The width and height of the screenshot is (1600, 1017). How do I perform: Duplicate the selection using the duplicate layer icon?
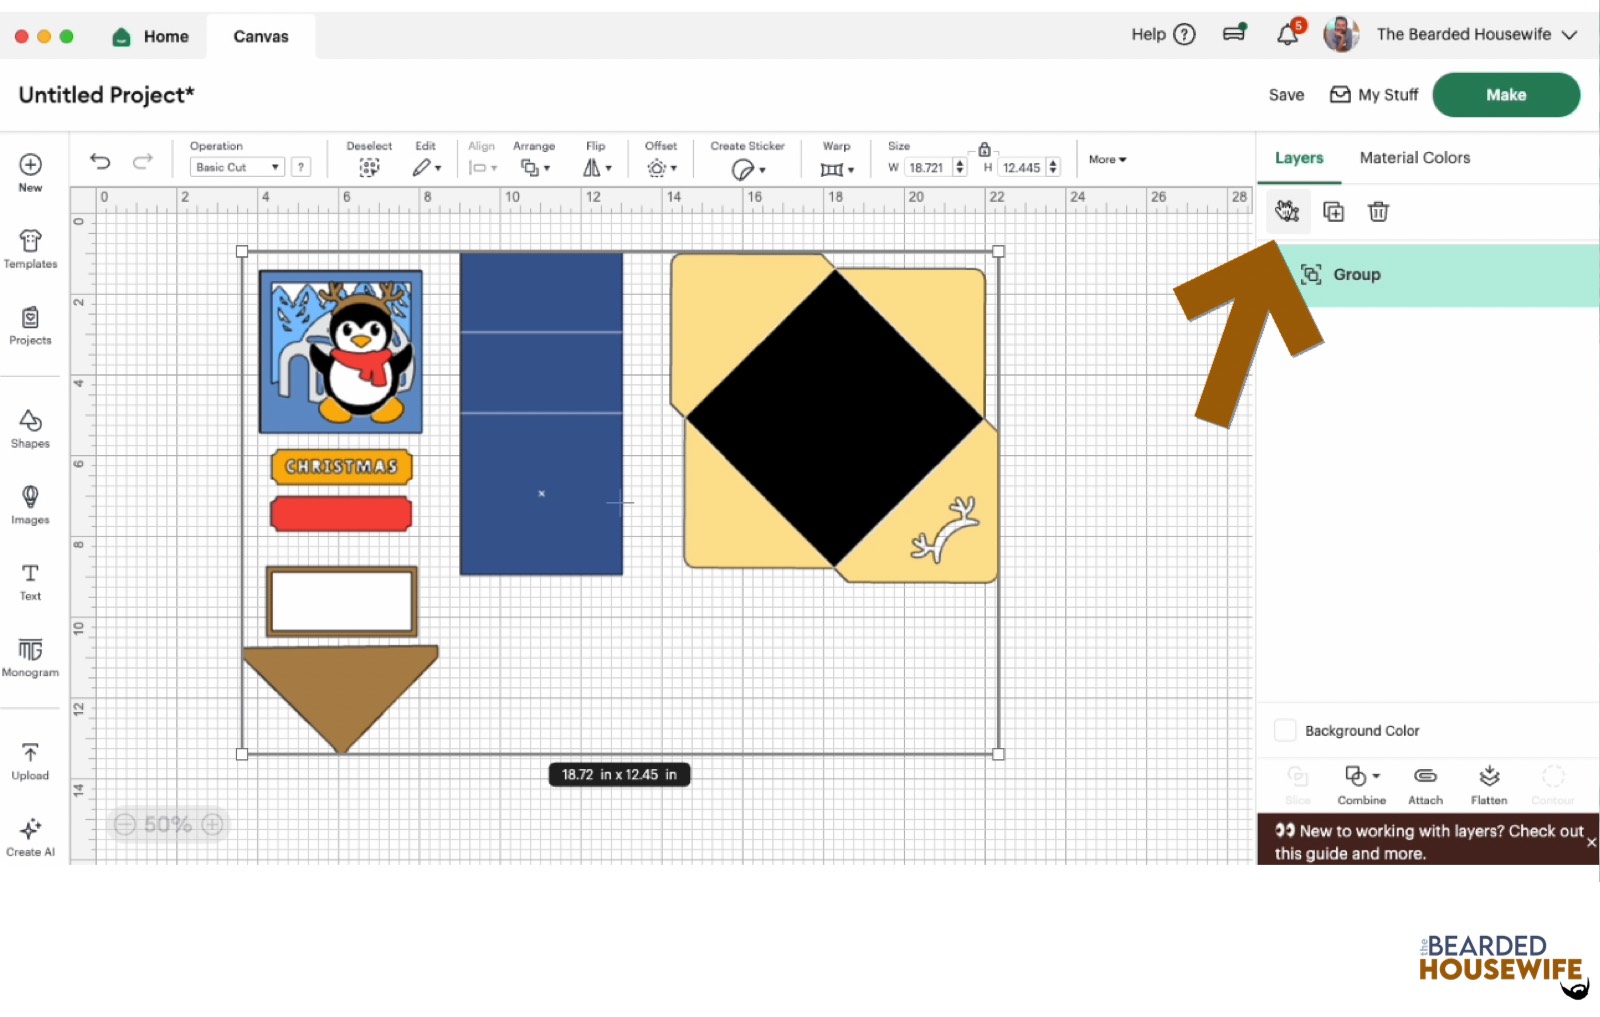click(x=1334, y=211)
